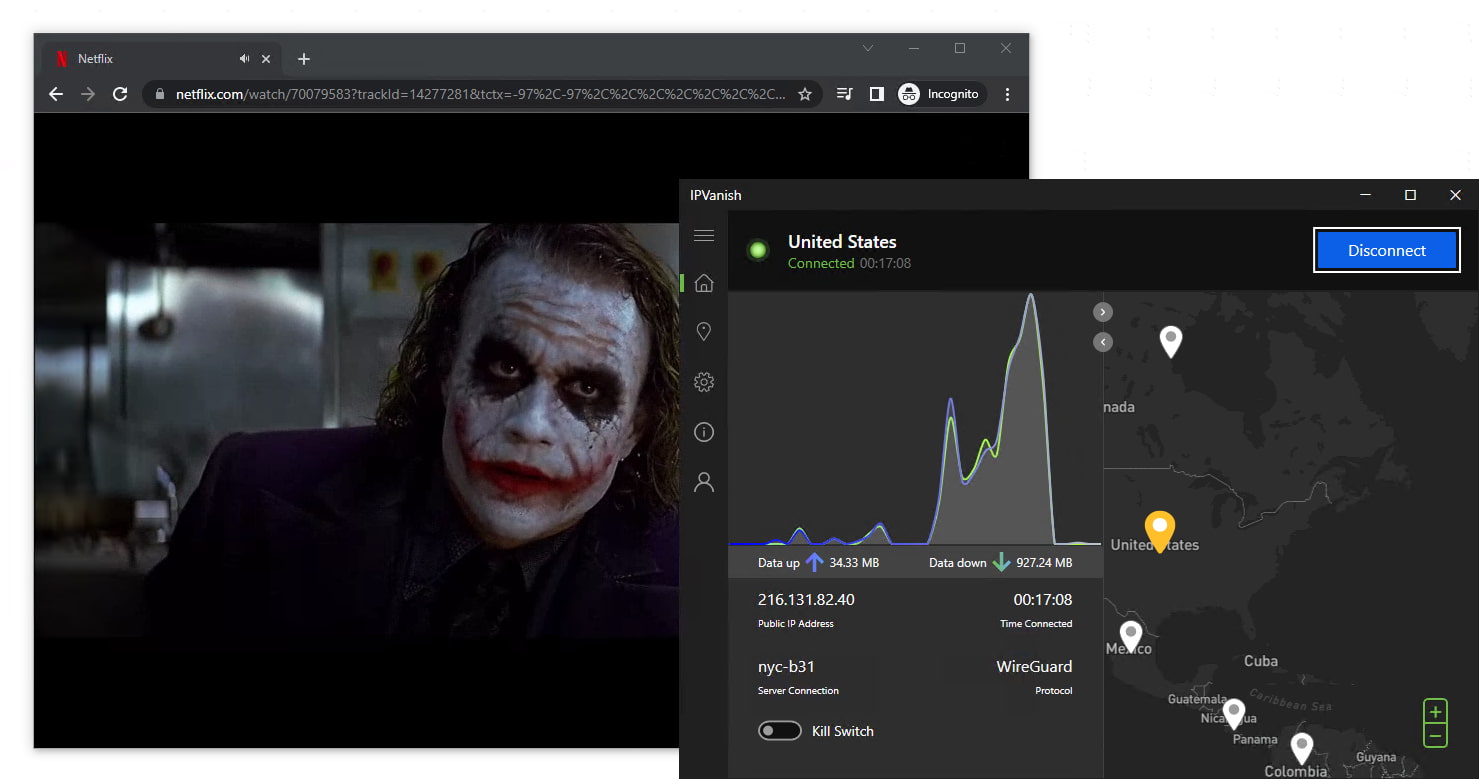Open a new browser tab
The image size is (1479, 779).
coord(303,59)
